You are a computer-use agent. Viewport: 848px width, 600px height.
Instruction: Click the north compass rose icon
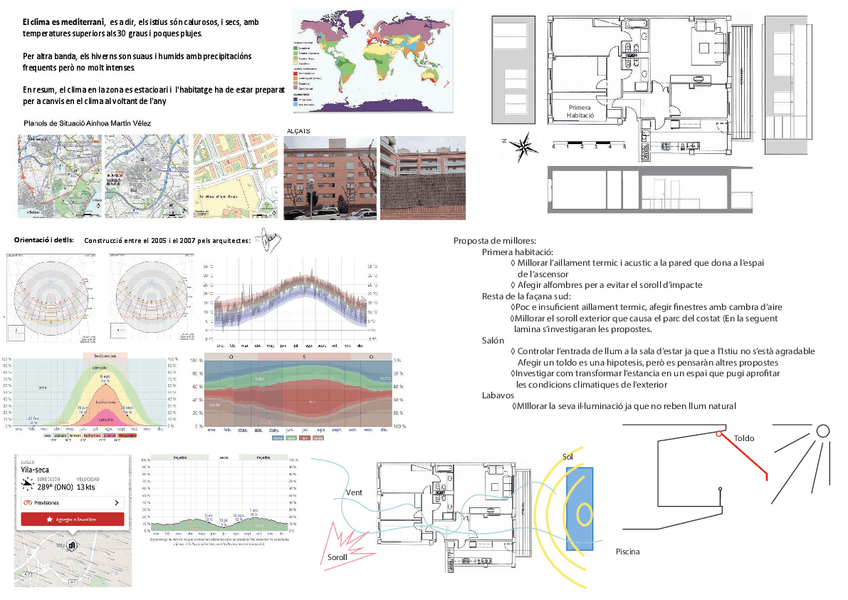coord(524,147)
